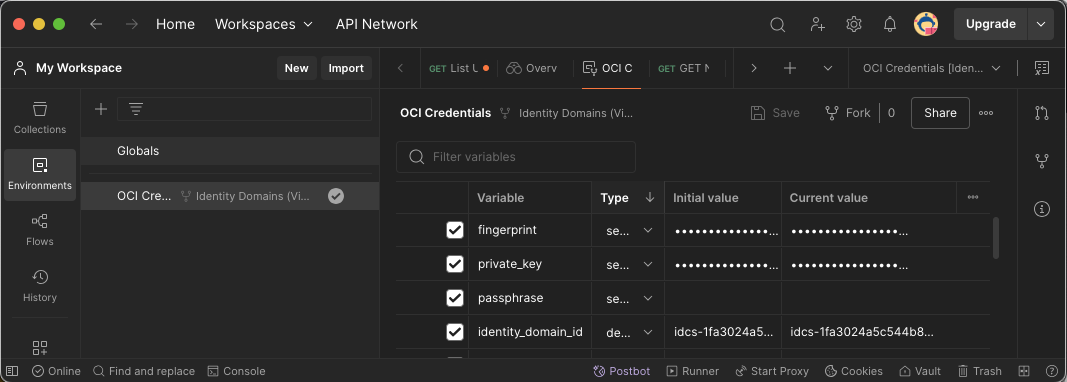Open tab list dropdown chevron

coord(827,68)
